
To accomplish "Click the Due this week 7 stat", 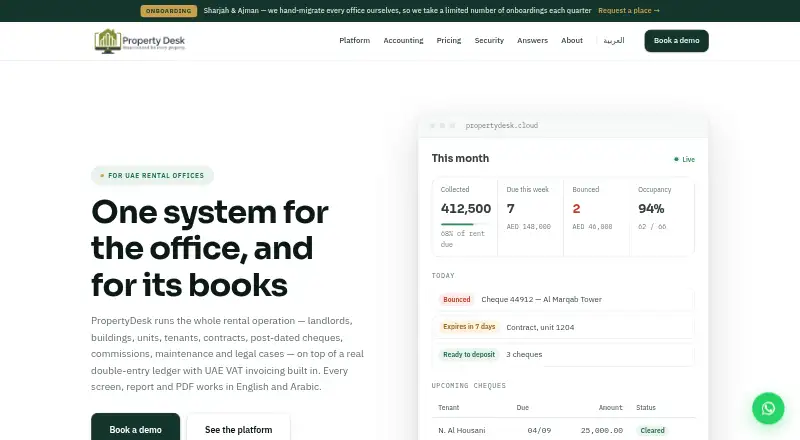I will (531, 216).
